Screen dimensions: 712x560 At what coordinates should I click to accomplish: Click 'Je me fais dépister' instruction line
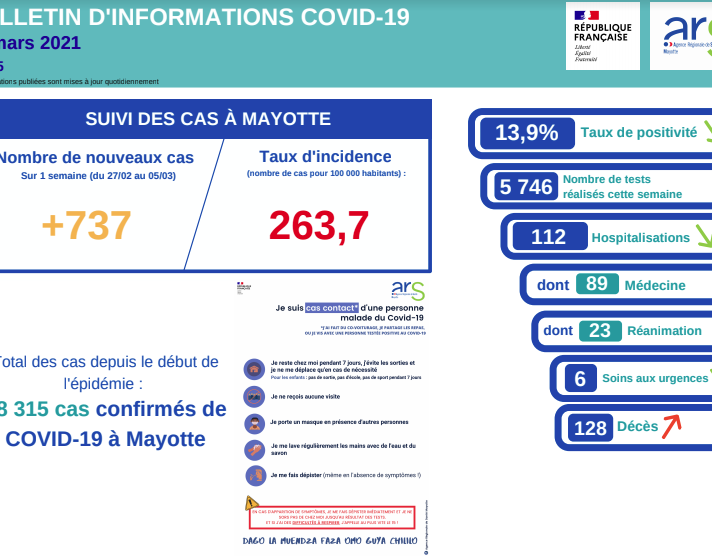tap(346, 475)
